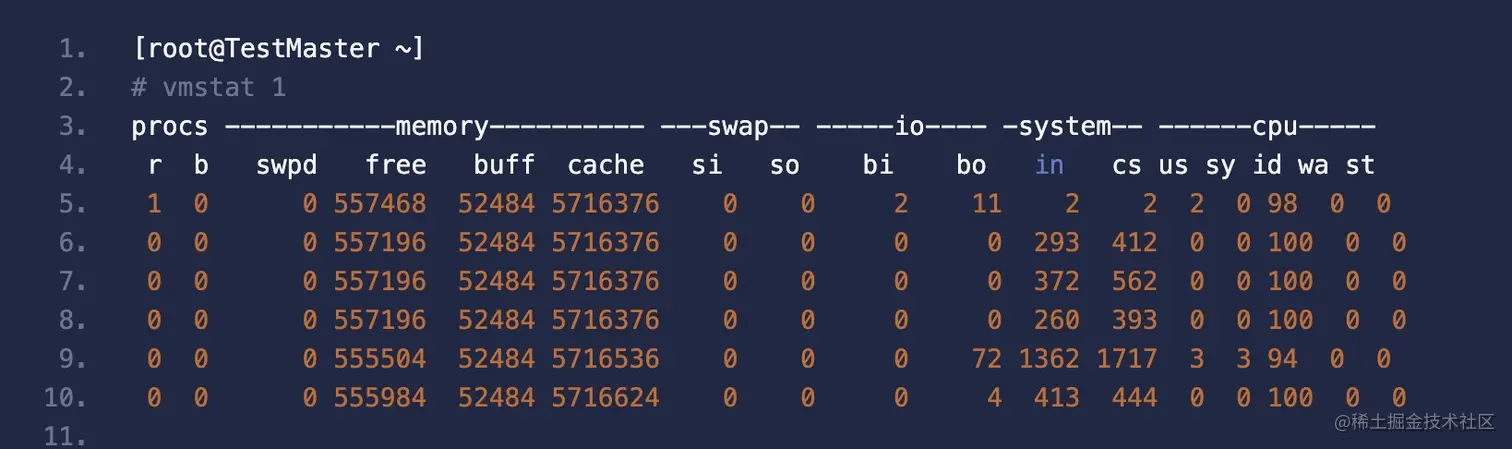Click the blue highlighted 'in' column header

[x=1049, y=165]
